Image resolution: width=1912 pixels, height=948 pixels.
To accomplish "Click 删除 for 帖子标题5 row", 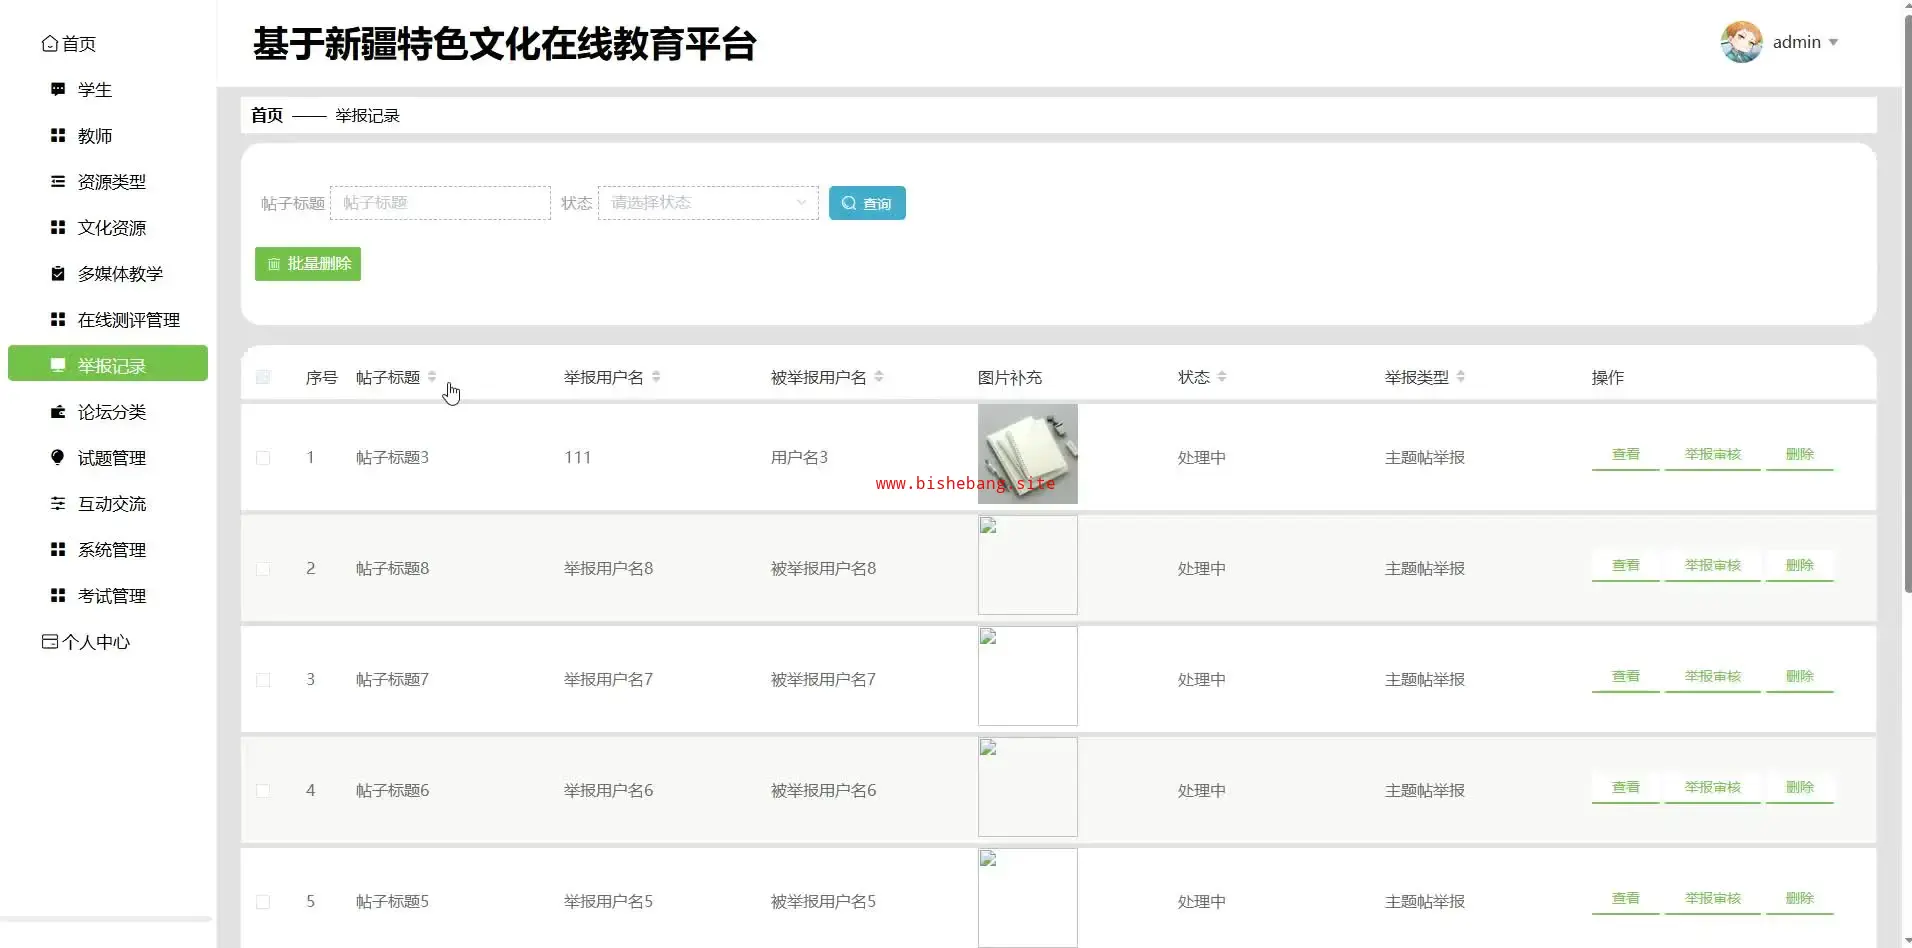I will pos(1800,899).
